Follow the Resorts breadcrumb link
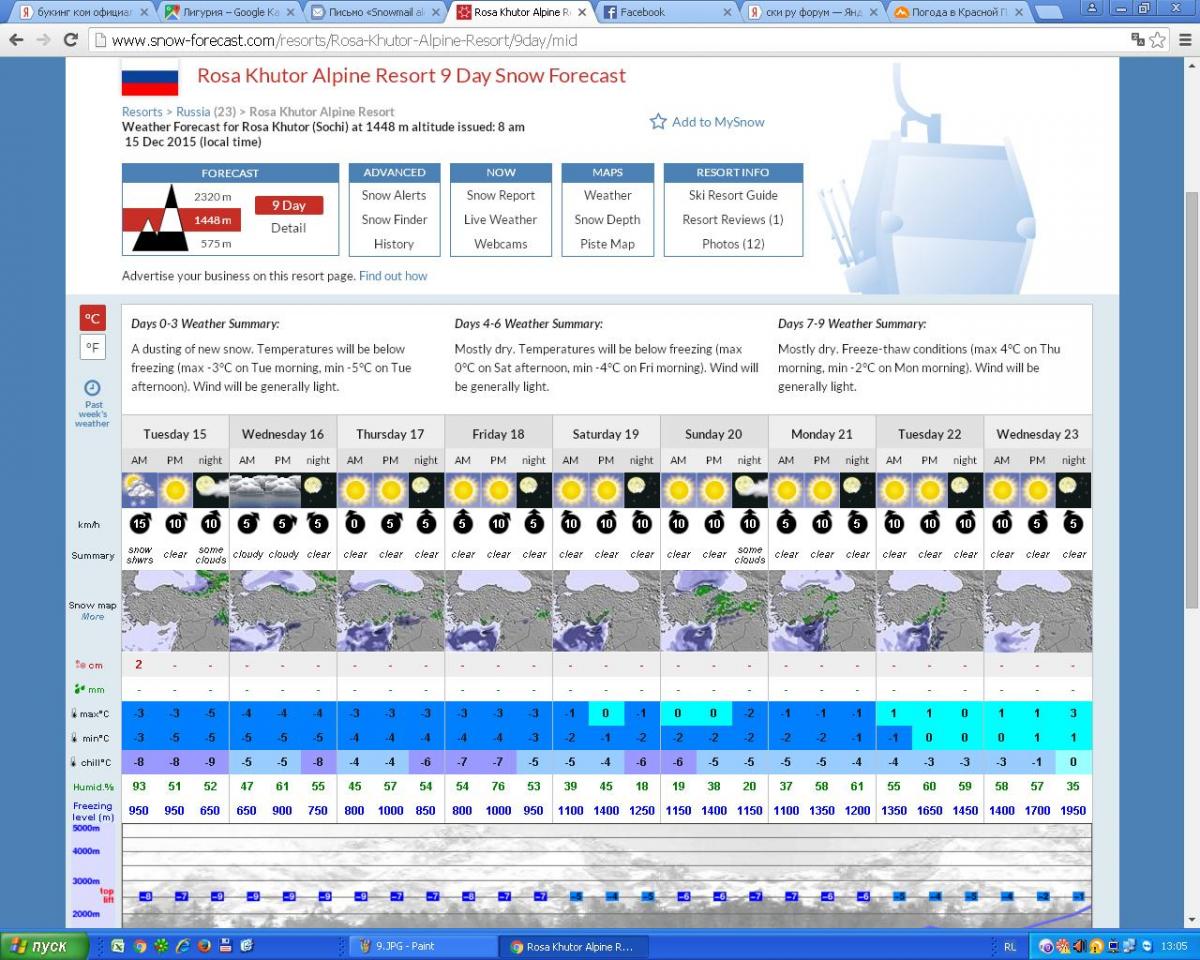Viewport: 1200px width, 960px height. [142, 112]
